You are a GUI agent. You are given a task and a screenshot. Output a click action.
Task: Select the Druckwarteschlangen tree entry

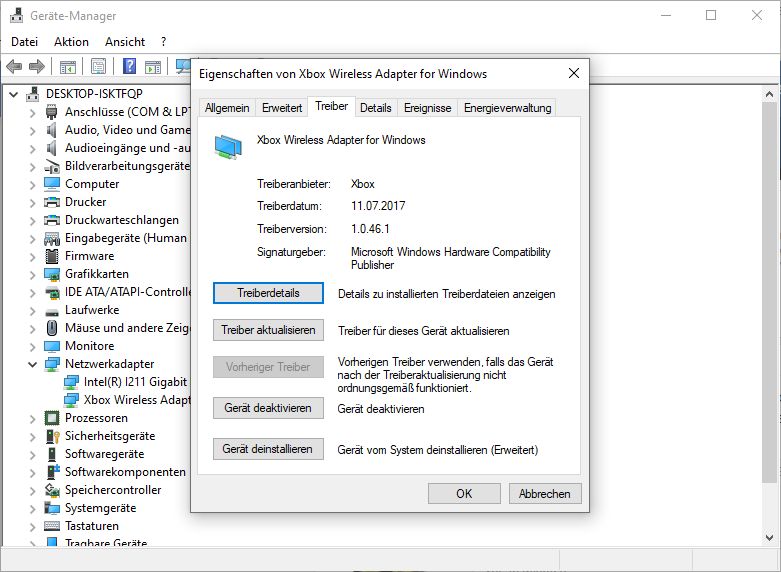coord(122,220)
